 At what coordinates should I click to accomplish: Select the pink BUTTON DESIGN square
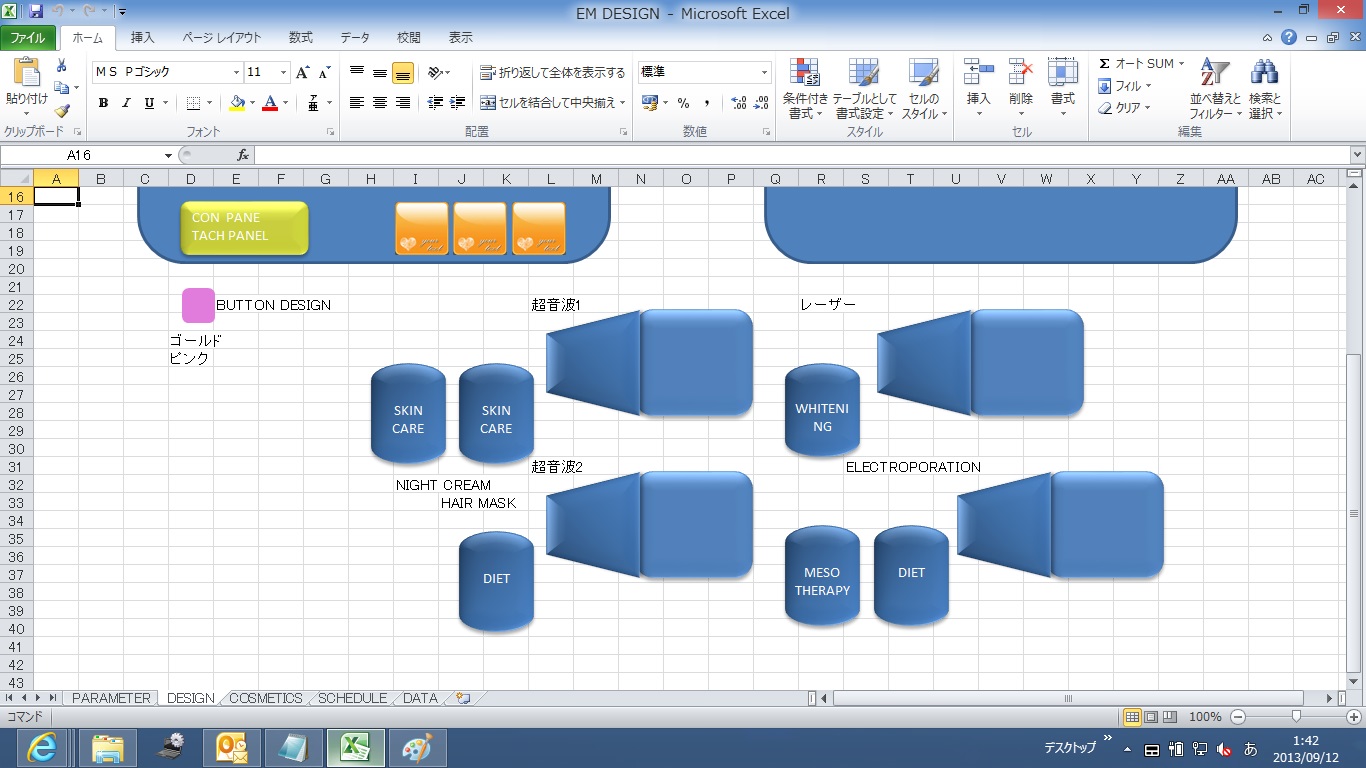[x=198, y=306]
